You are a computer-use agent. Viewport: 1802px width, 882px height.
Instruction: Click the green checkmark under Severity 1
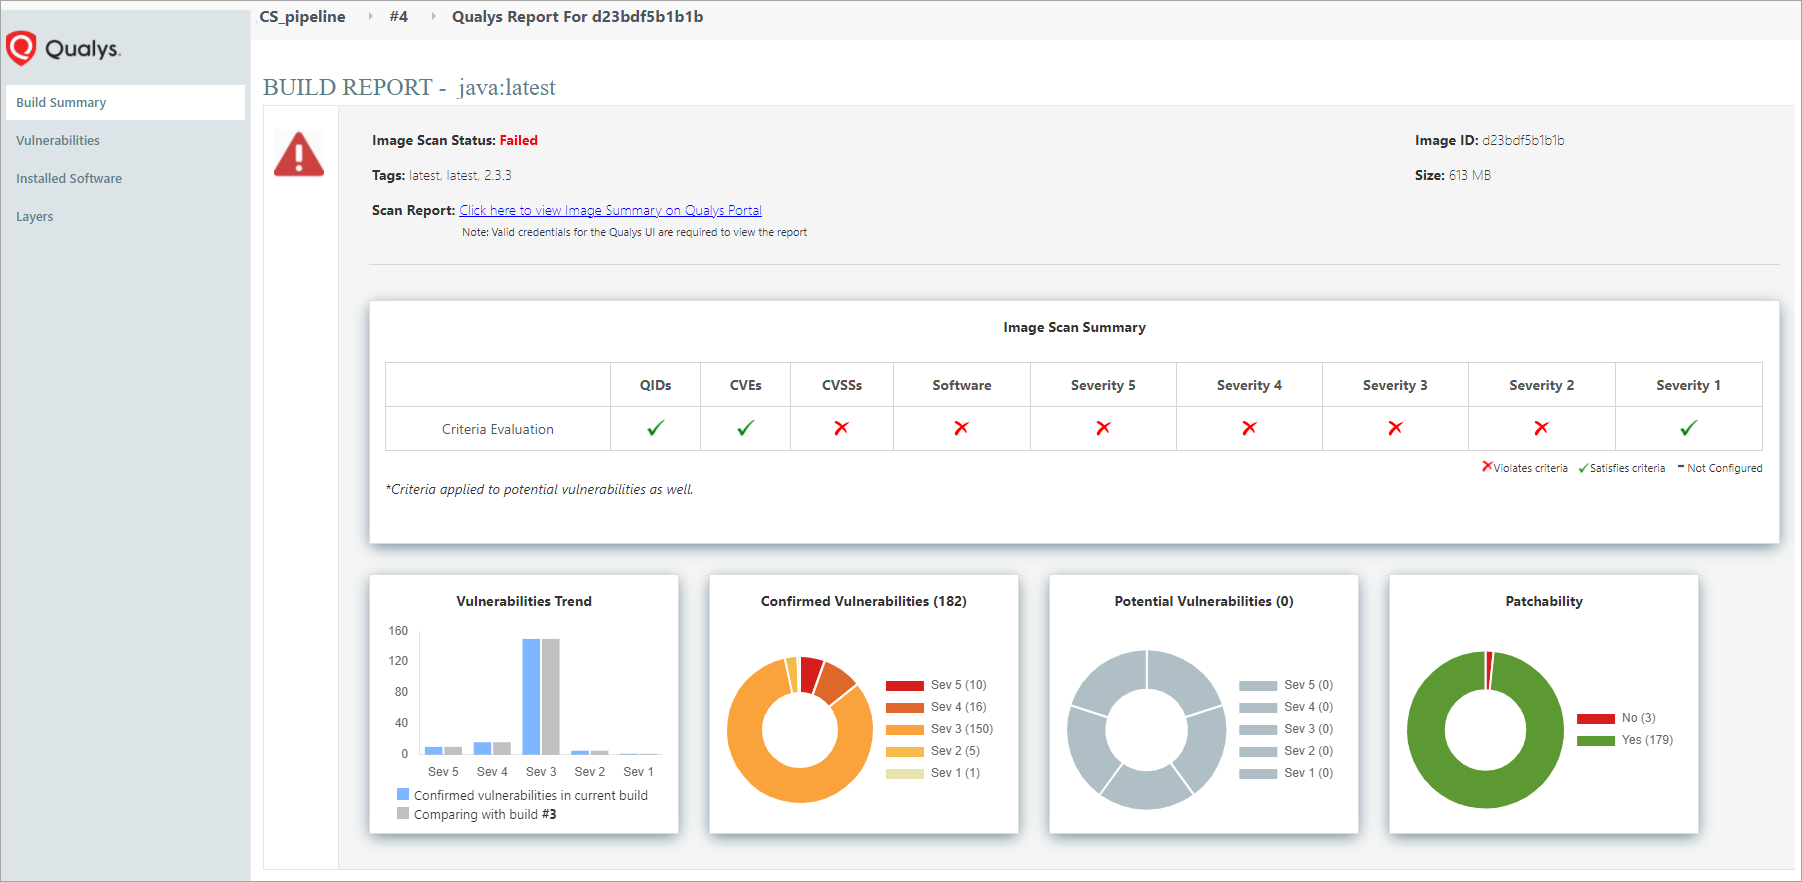click(1688, 428)
